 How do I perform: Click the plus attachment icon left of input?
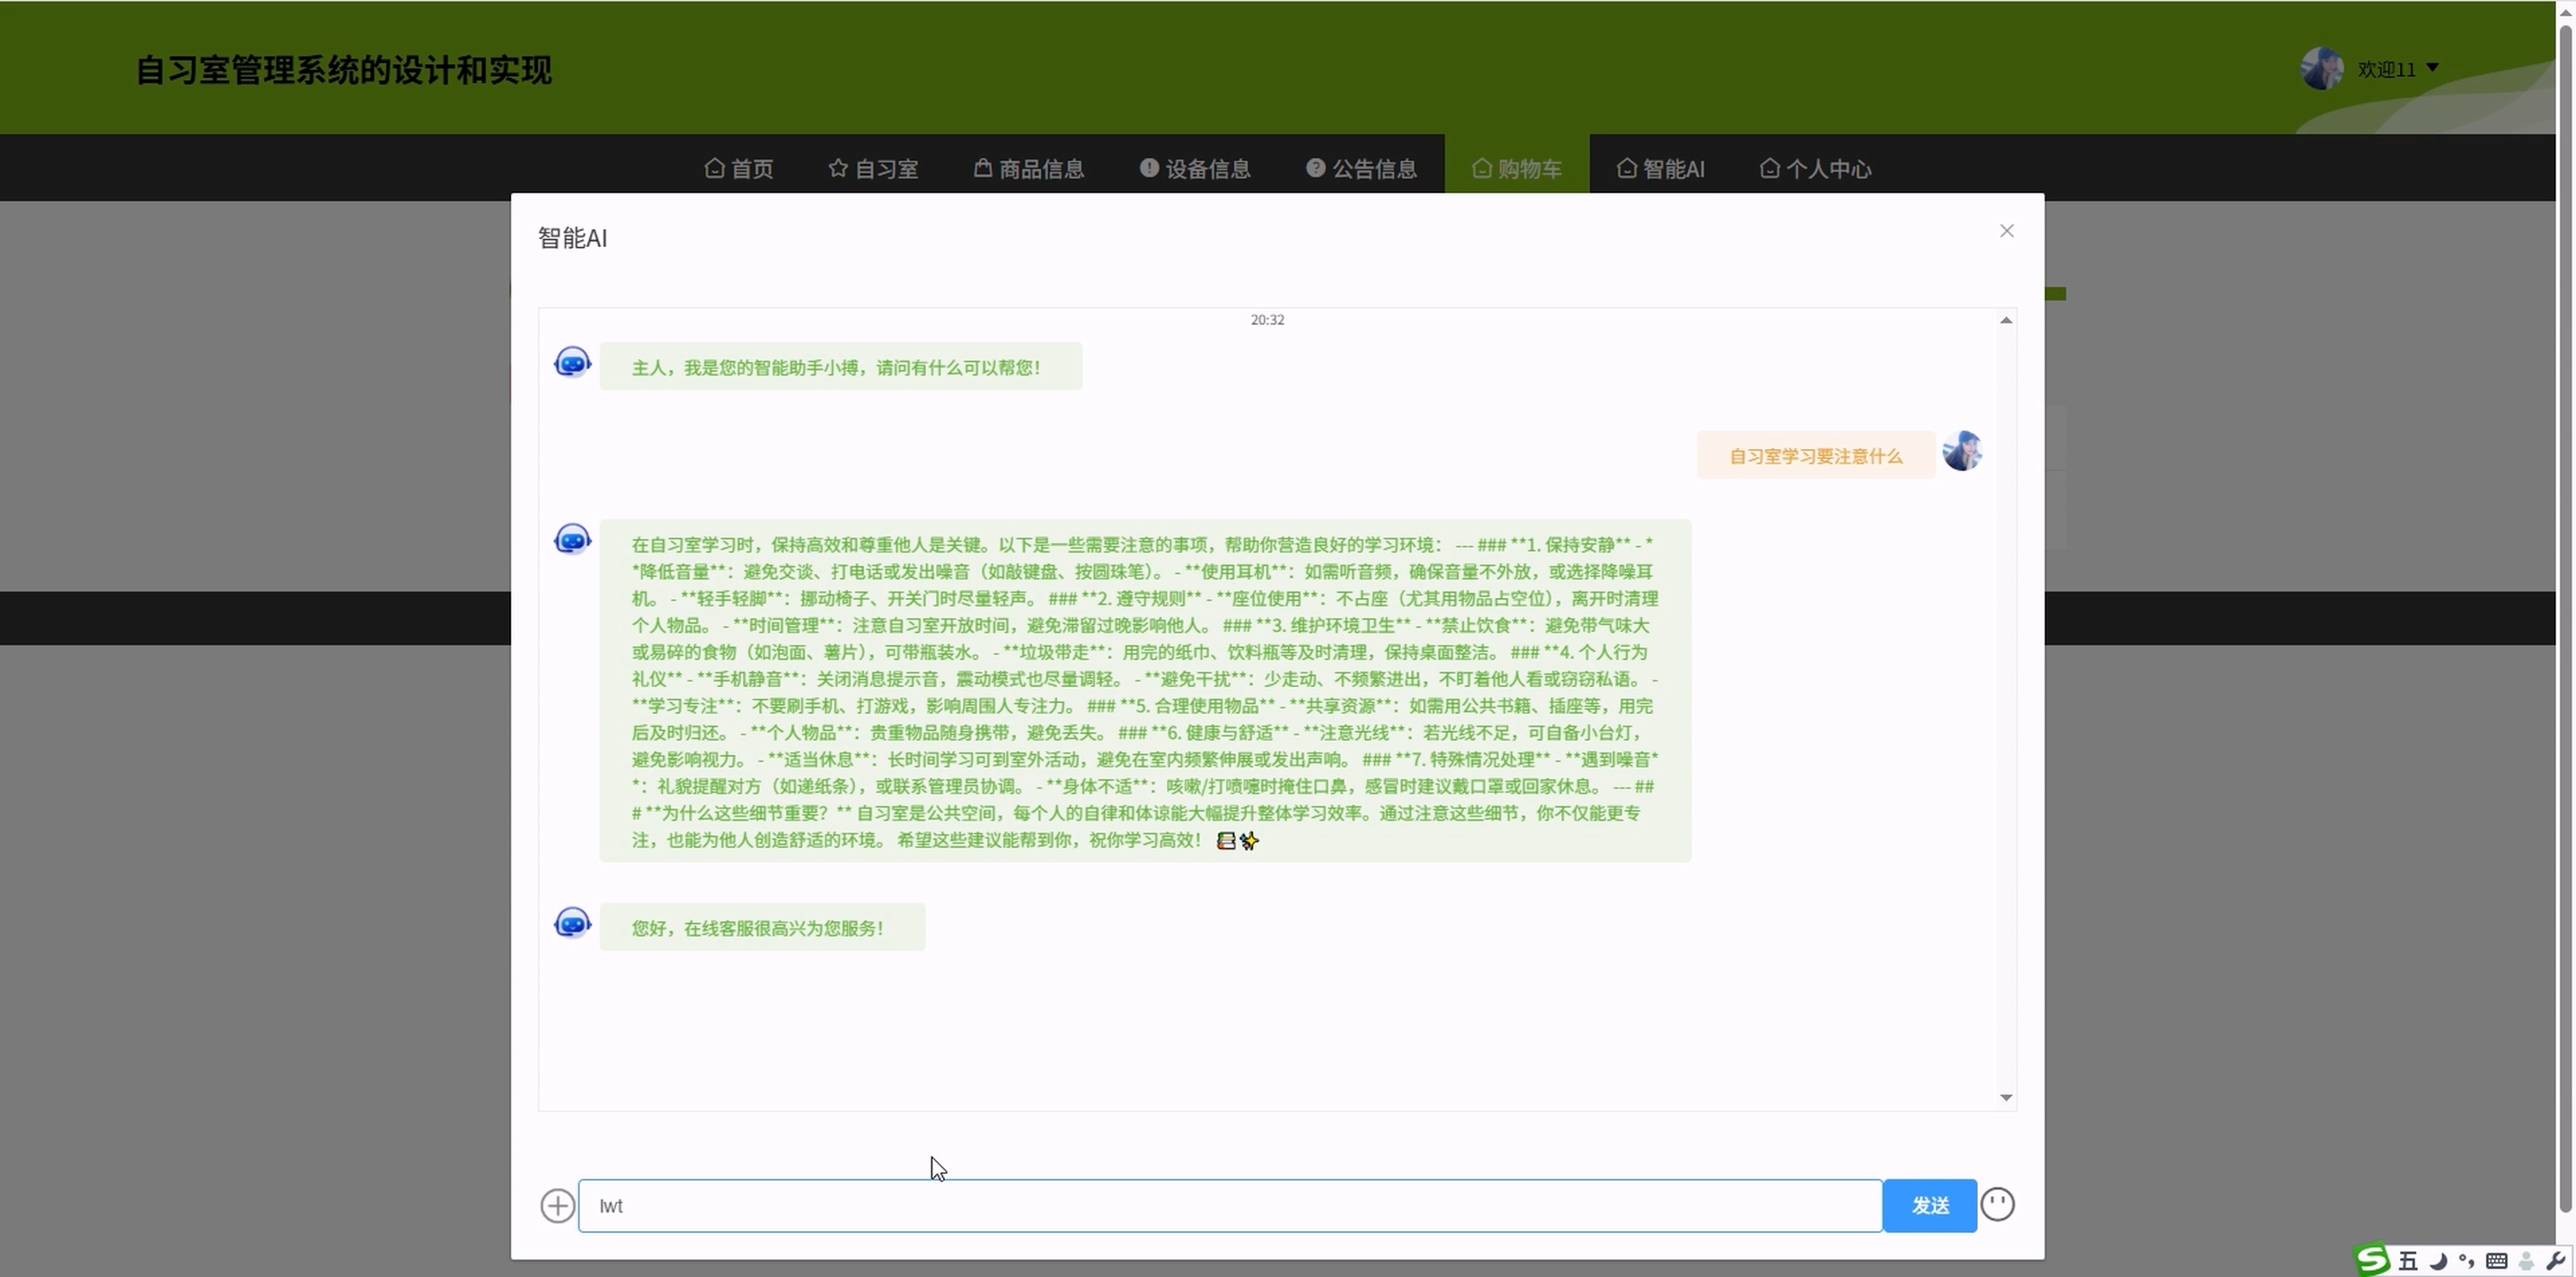[557, 1205]
